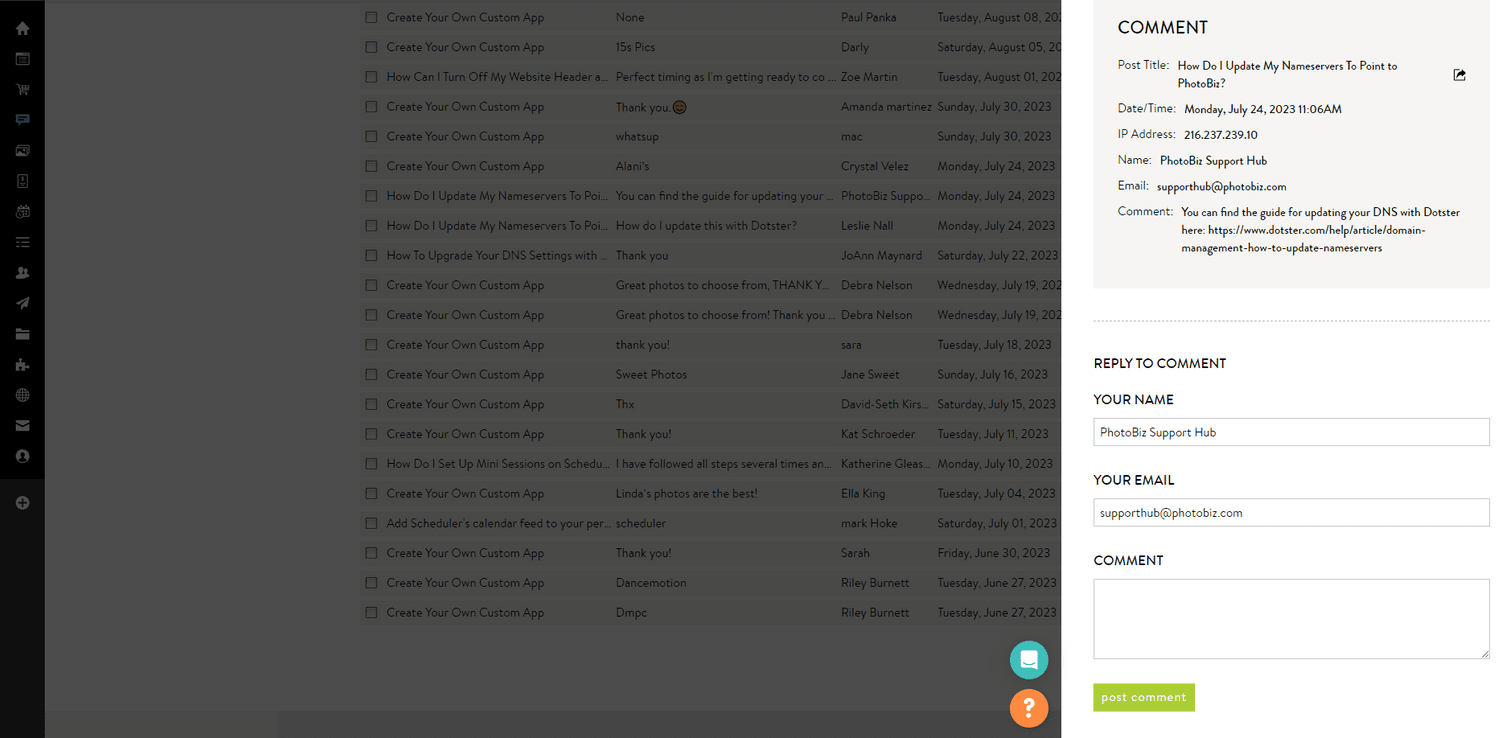Screen dimensions: 1500x738
Task: Open the orange question mark help button
Action: [1029, 708]
